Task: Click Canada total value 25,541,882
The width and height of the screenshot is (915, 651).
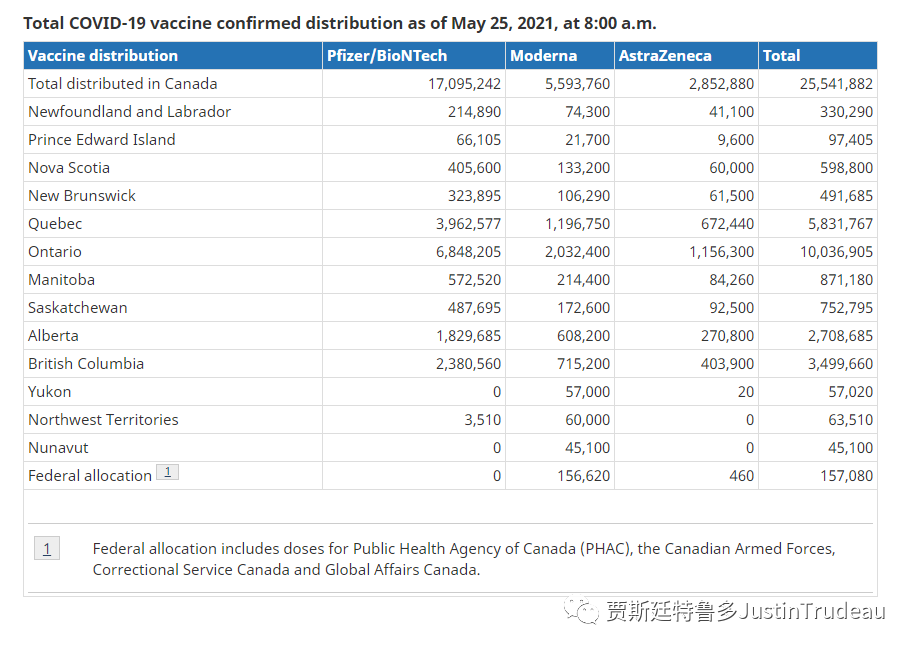Action: 836,83
